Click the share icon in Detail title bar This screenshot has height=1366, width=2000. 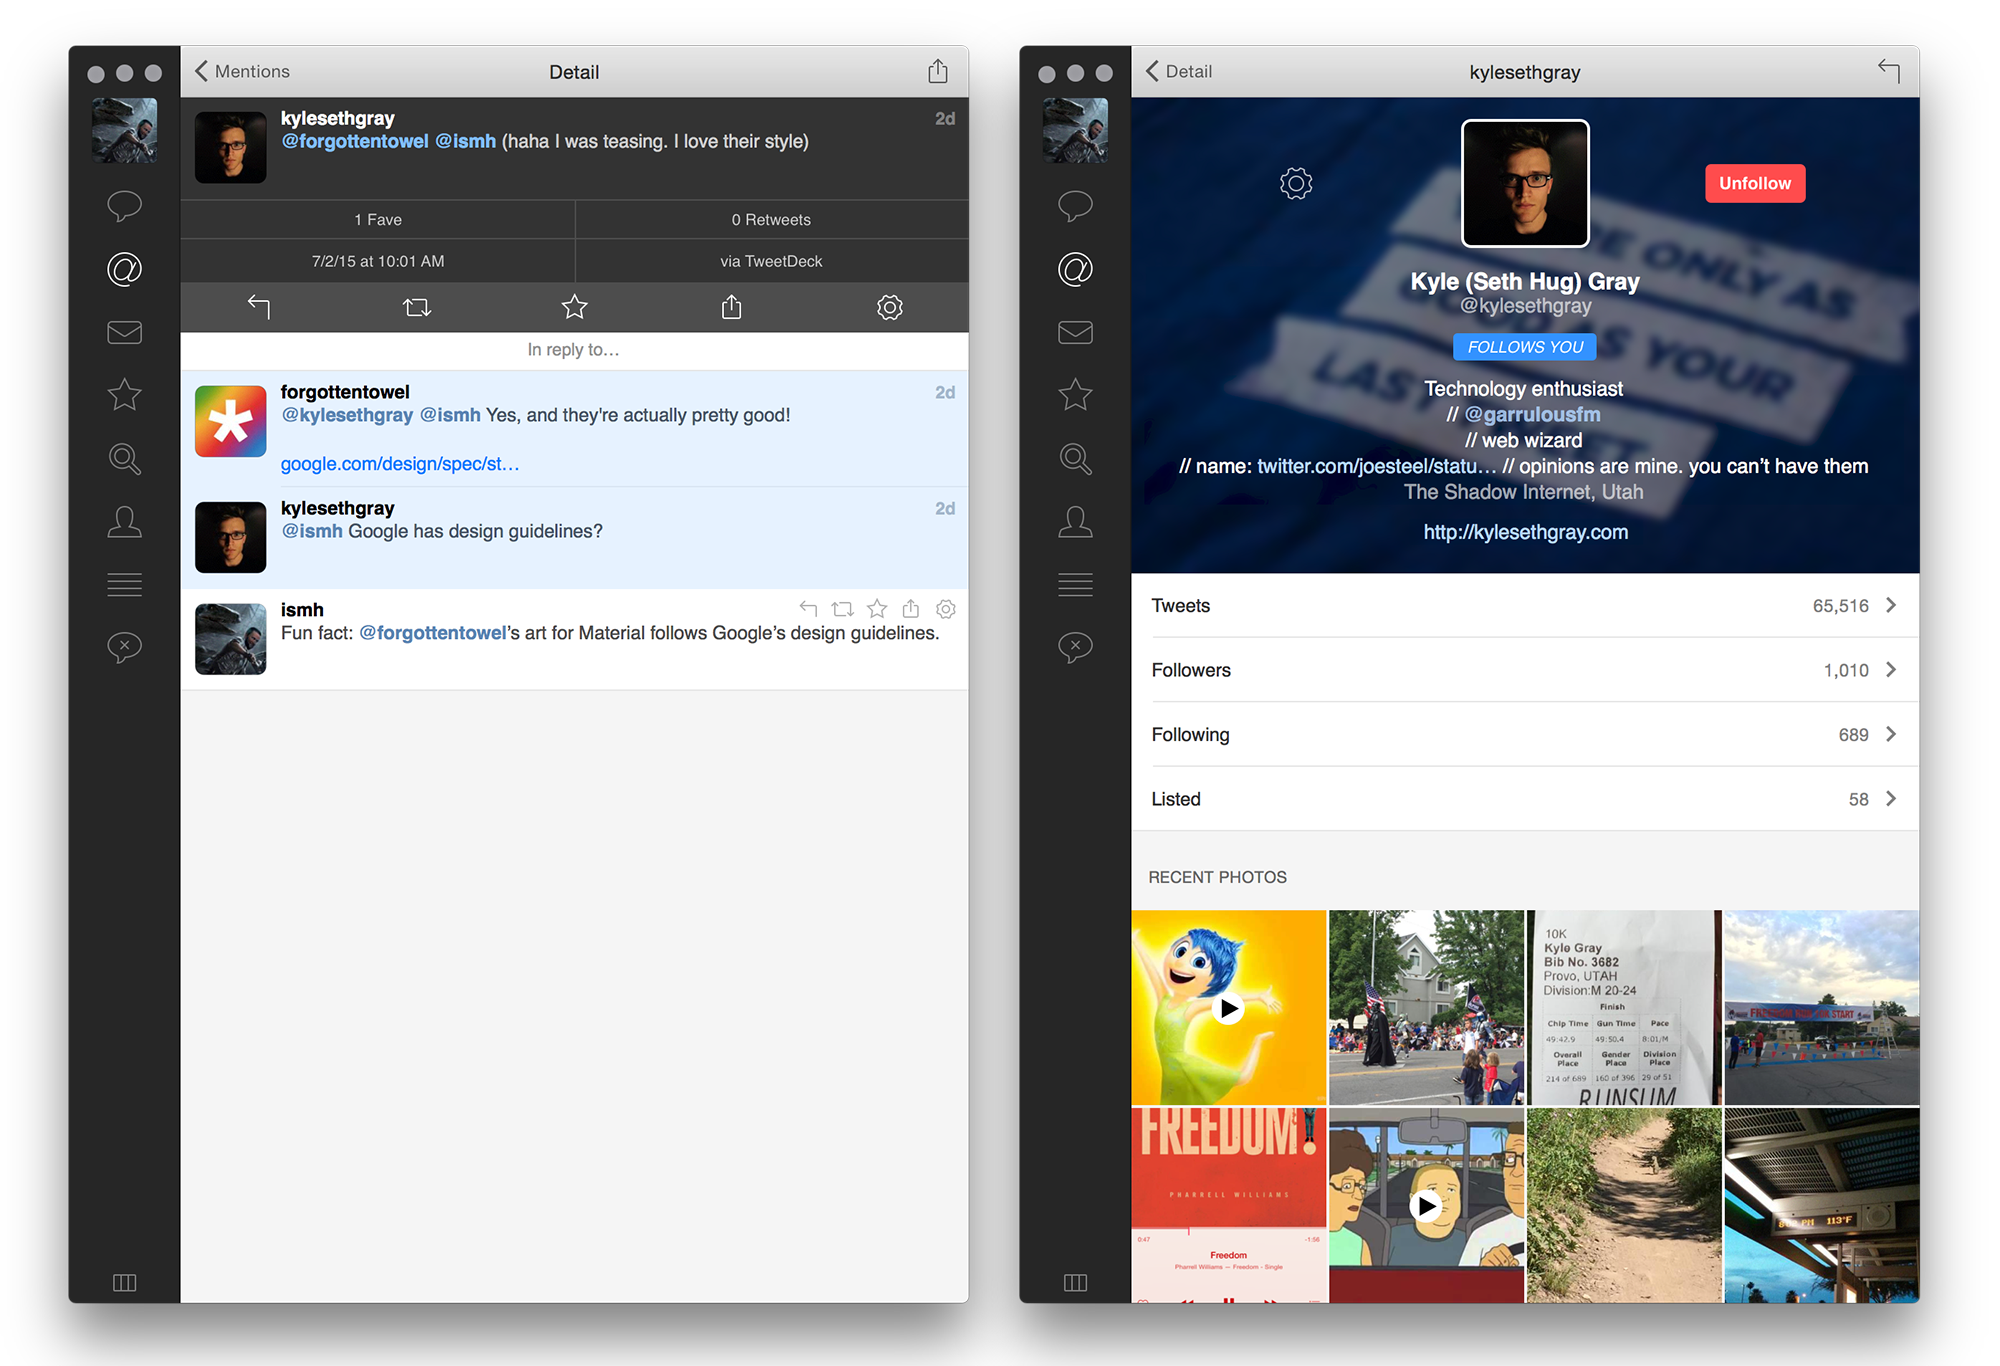(x=937, y=71)
